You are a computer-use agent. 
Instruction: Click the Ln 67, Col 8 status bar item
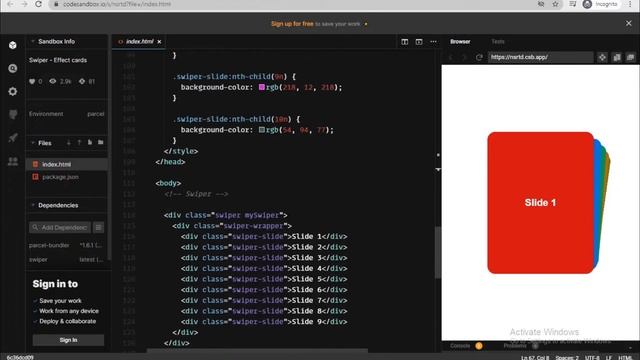pyautogui.click(x=535, y=358)
